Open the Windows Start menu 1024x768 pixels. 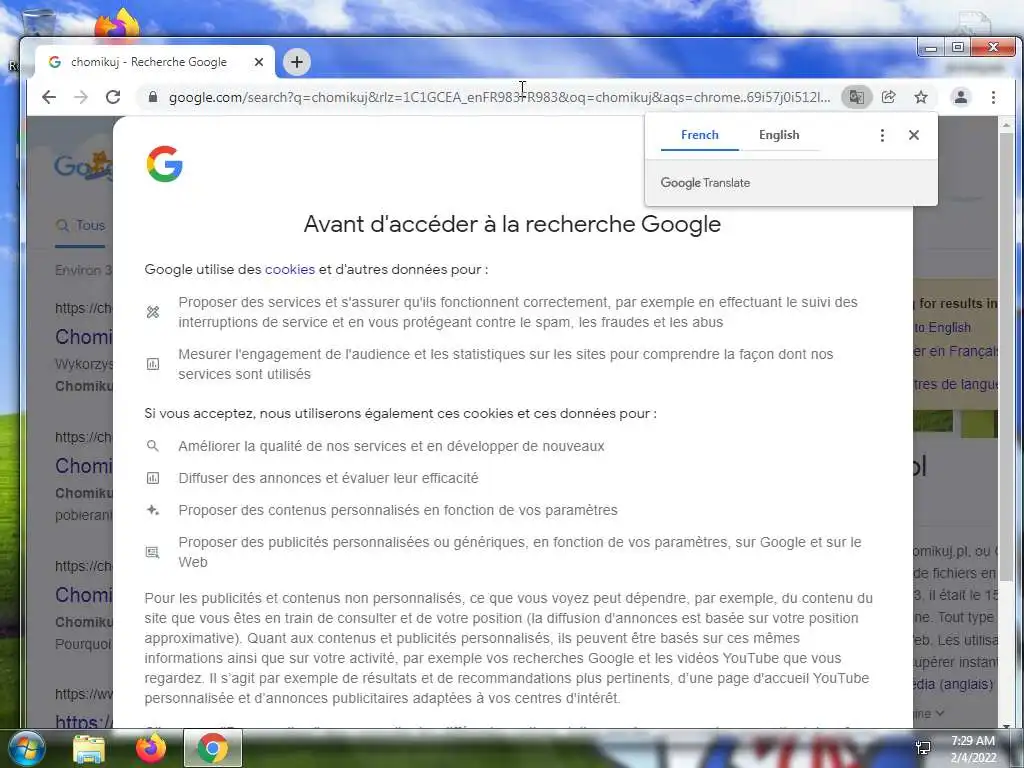tap(26, 748)
